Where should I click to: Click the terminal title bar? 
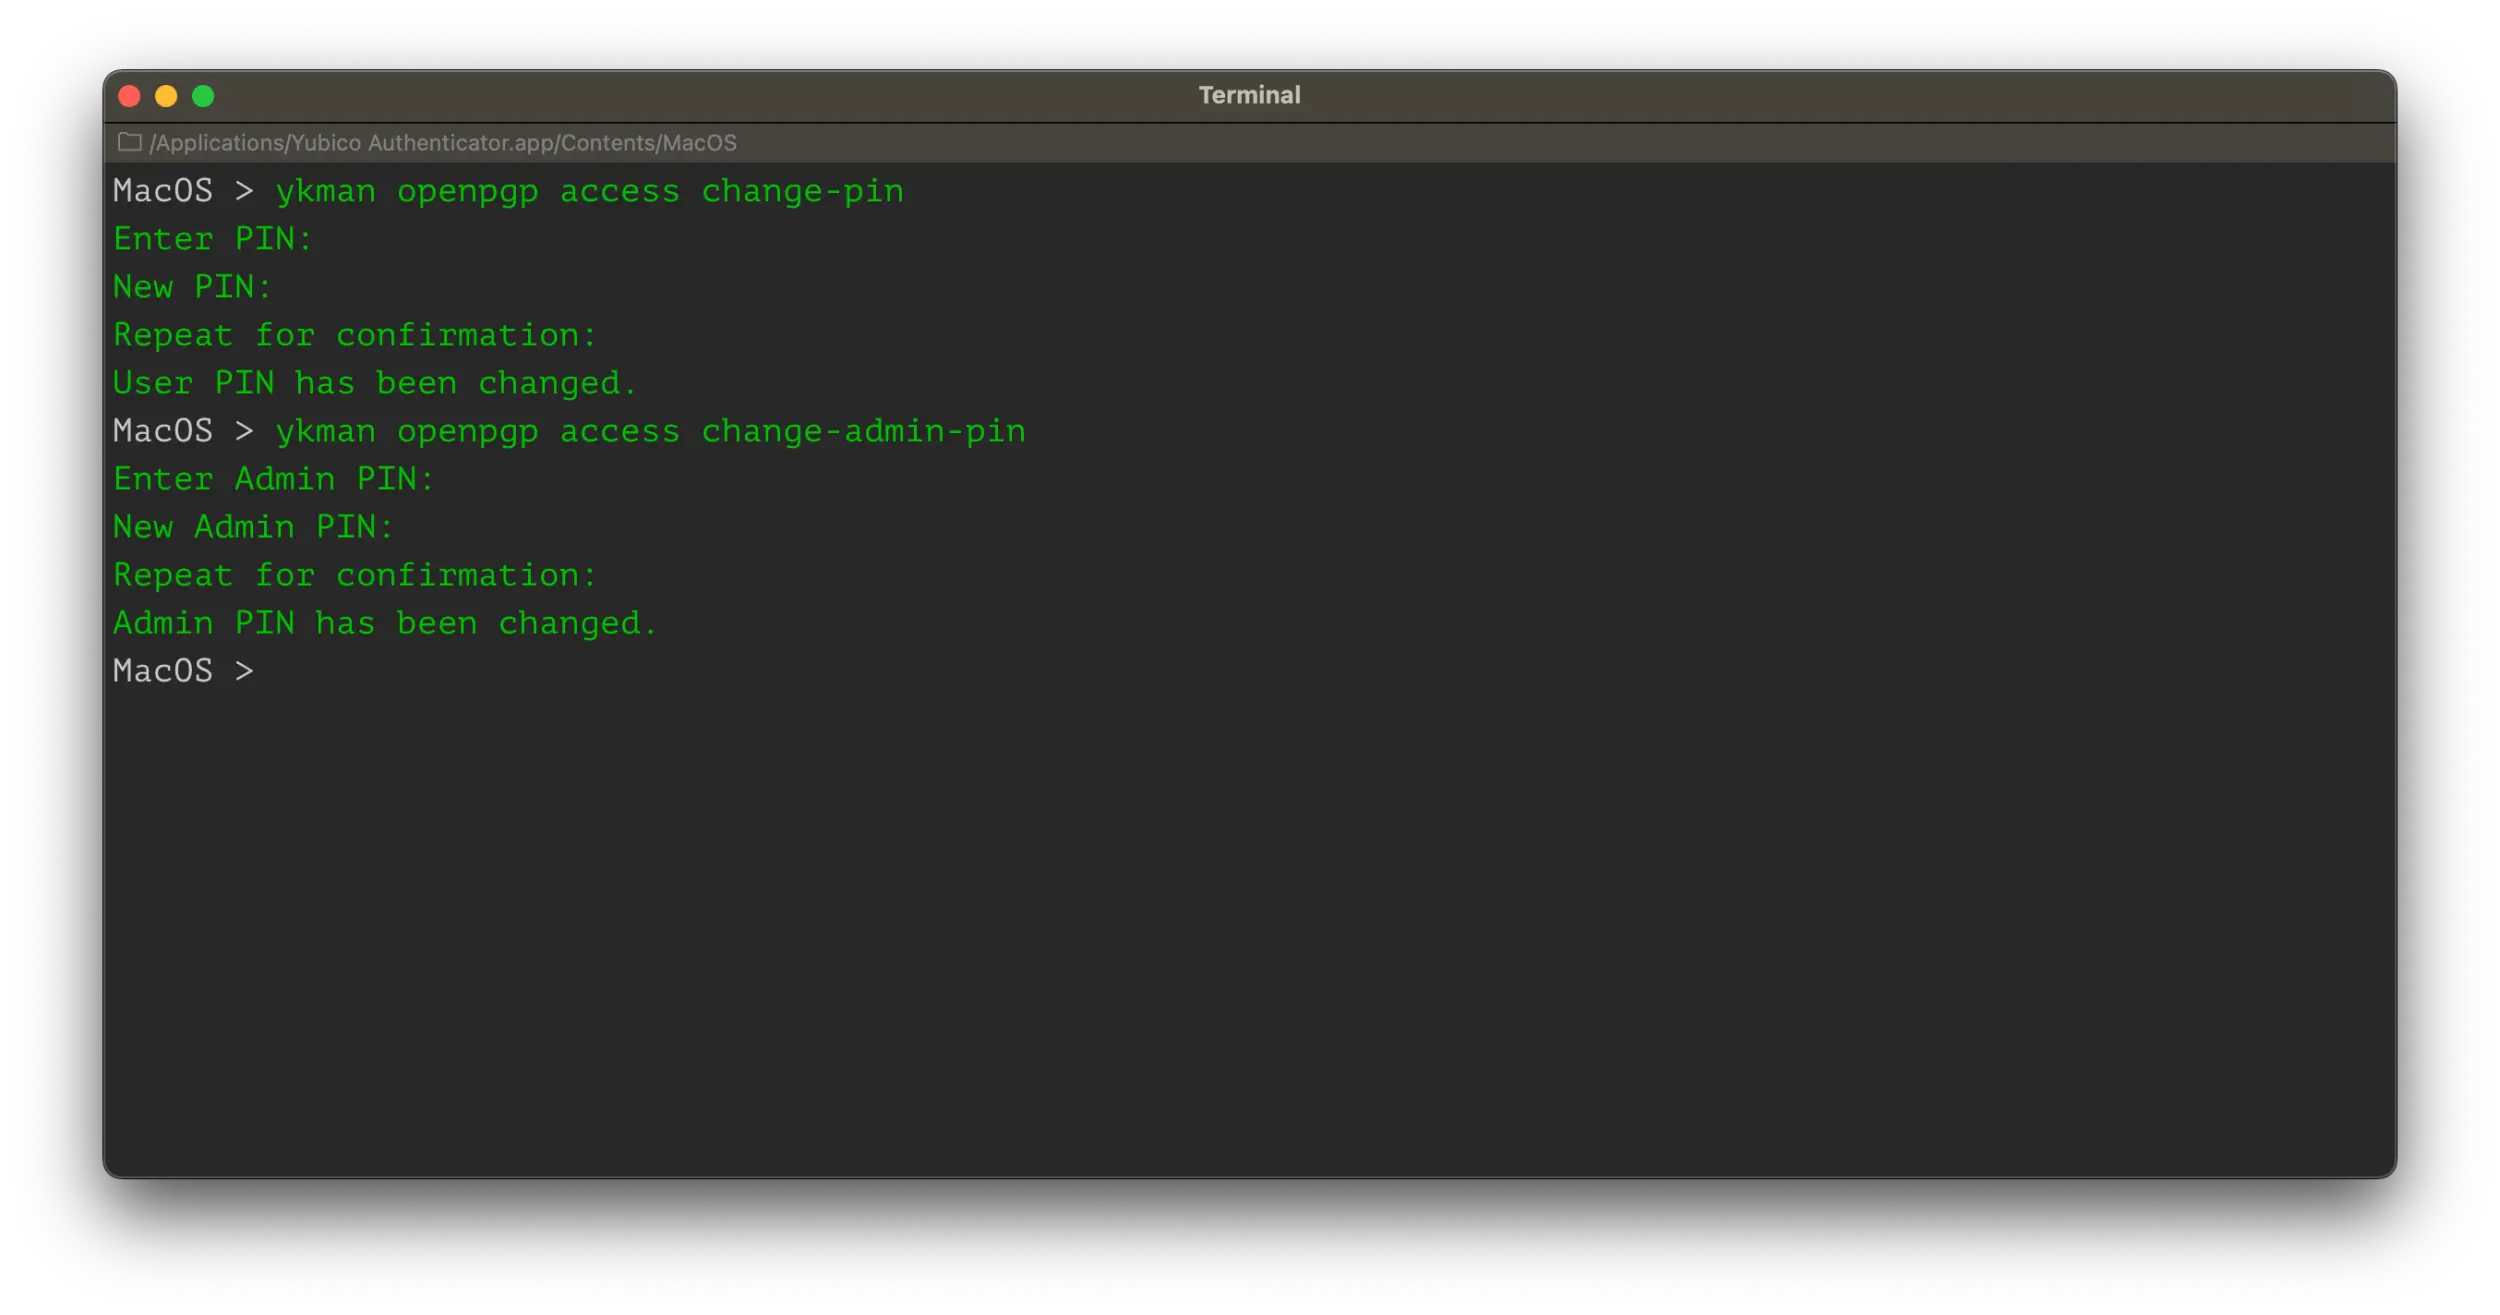[1248, 94]
